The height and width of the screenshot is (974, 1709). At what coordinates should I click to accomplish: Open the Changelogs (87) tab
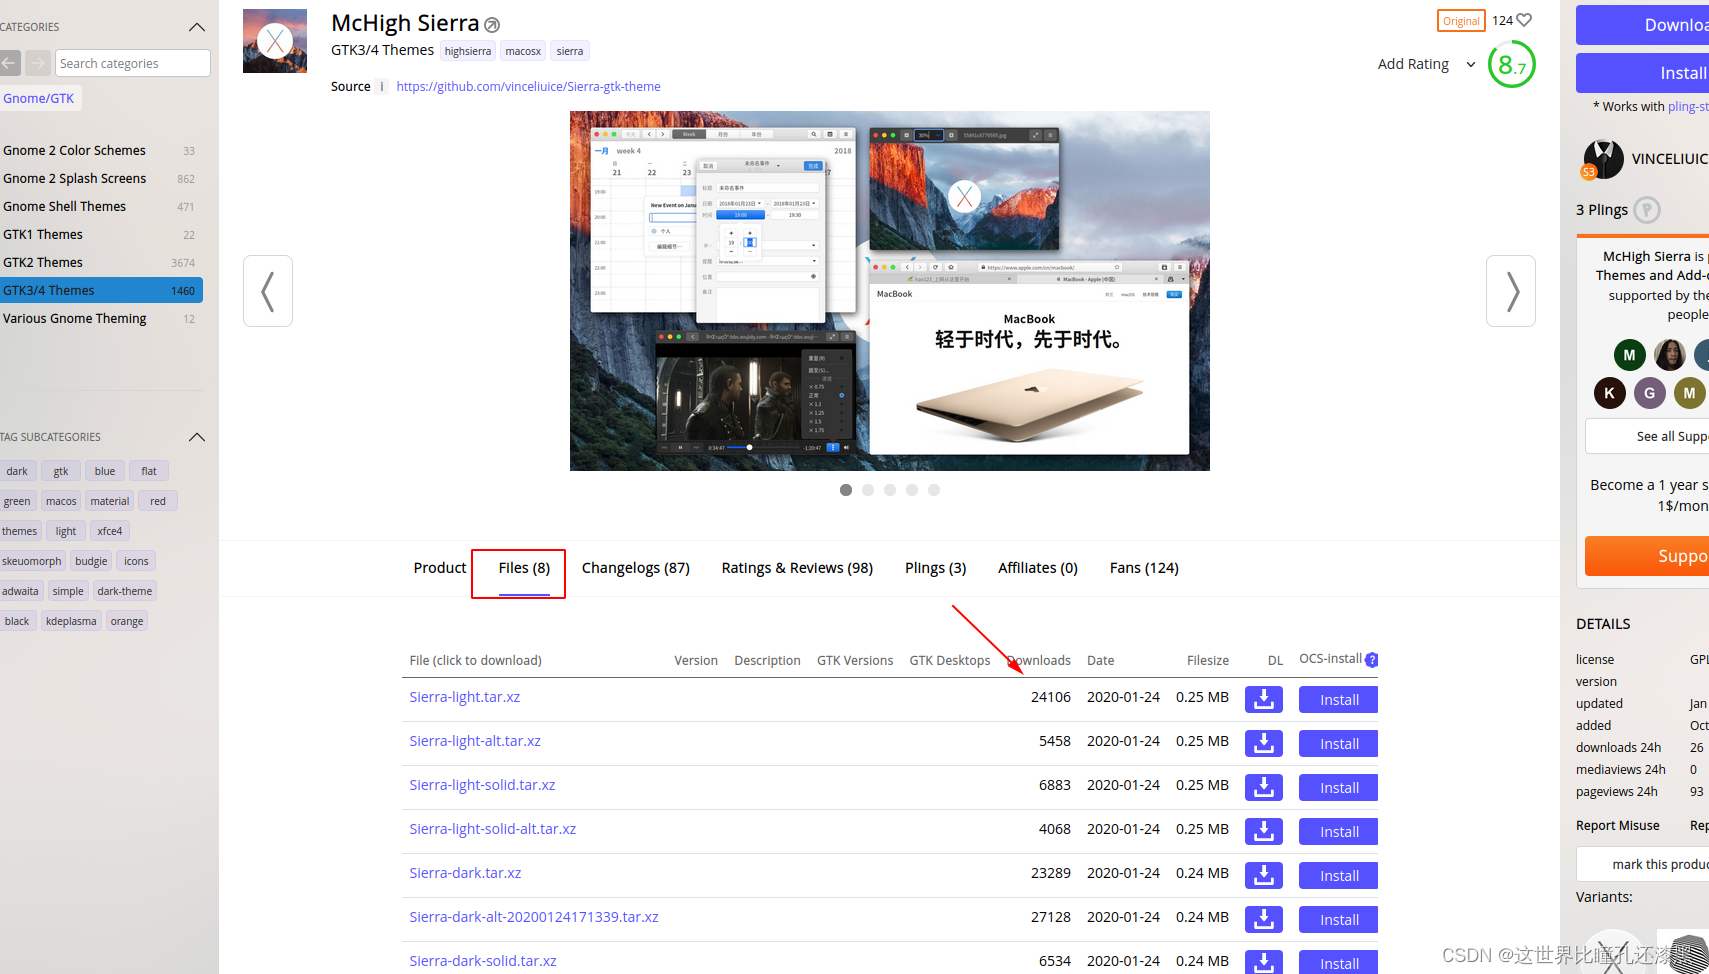(x=636, y=568)
